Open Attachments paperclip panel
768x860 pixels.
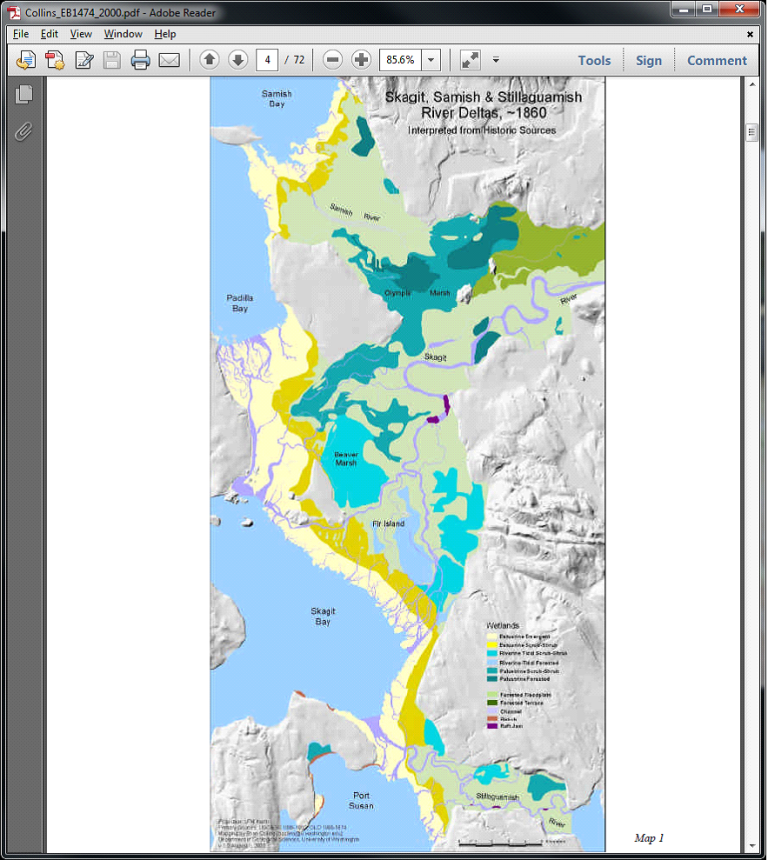24,131
